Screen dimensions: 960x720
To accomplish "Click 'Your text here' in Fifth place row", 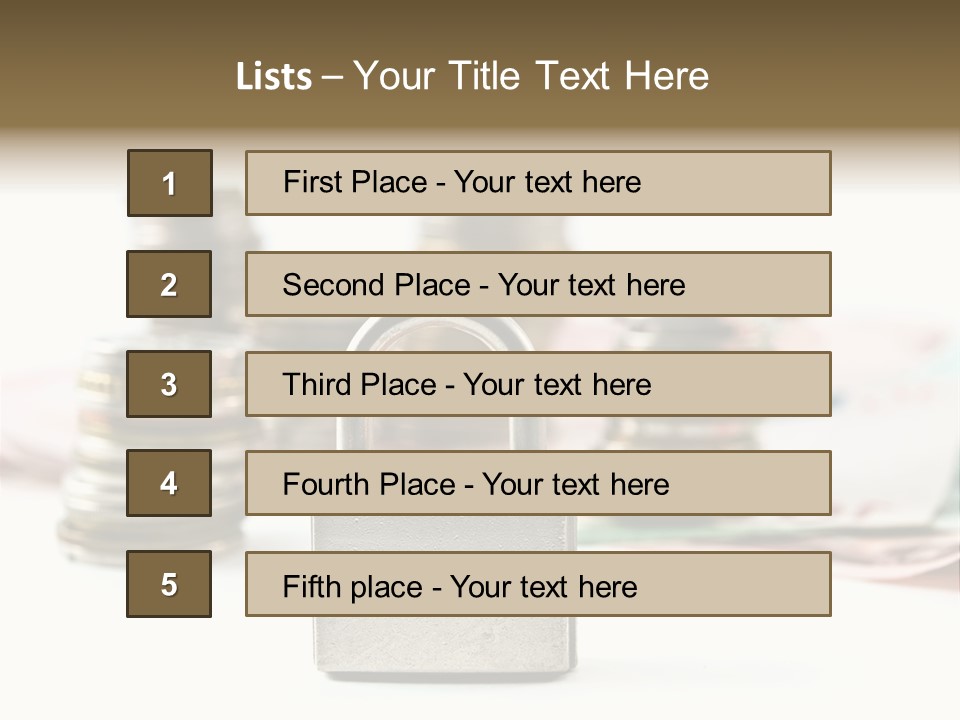I will tap(543, 586).
